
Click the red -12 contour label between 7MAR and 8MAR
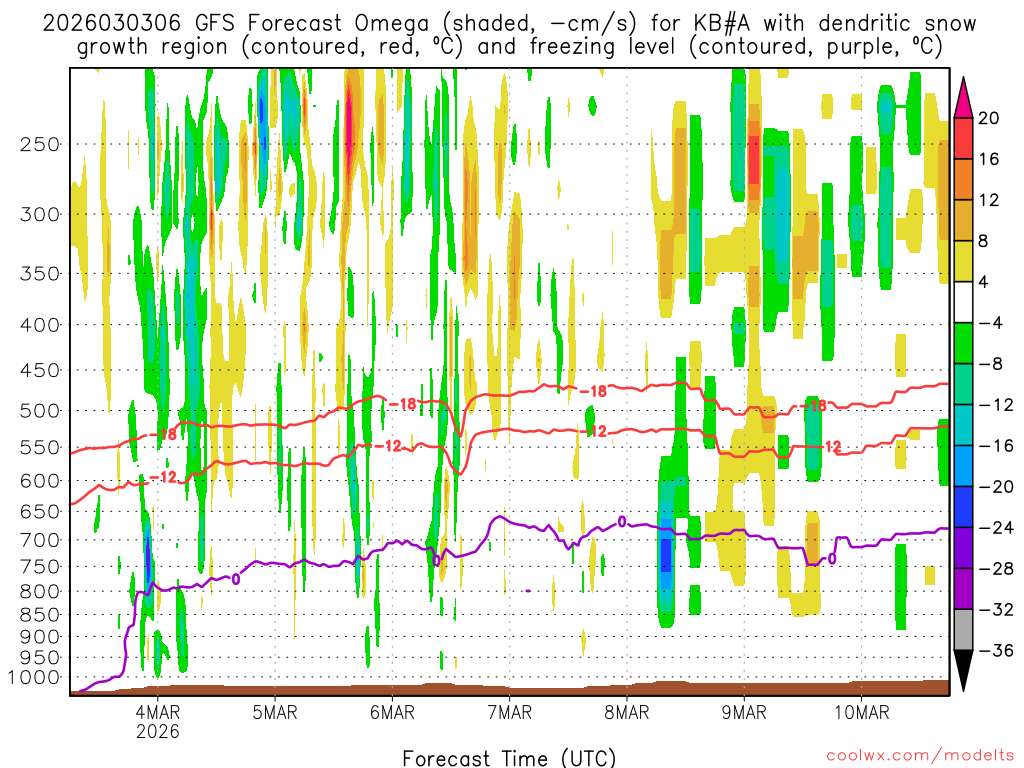[x=593, y=432]
